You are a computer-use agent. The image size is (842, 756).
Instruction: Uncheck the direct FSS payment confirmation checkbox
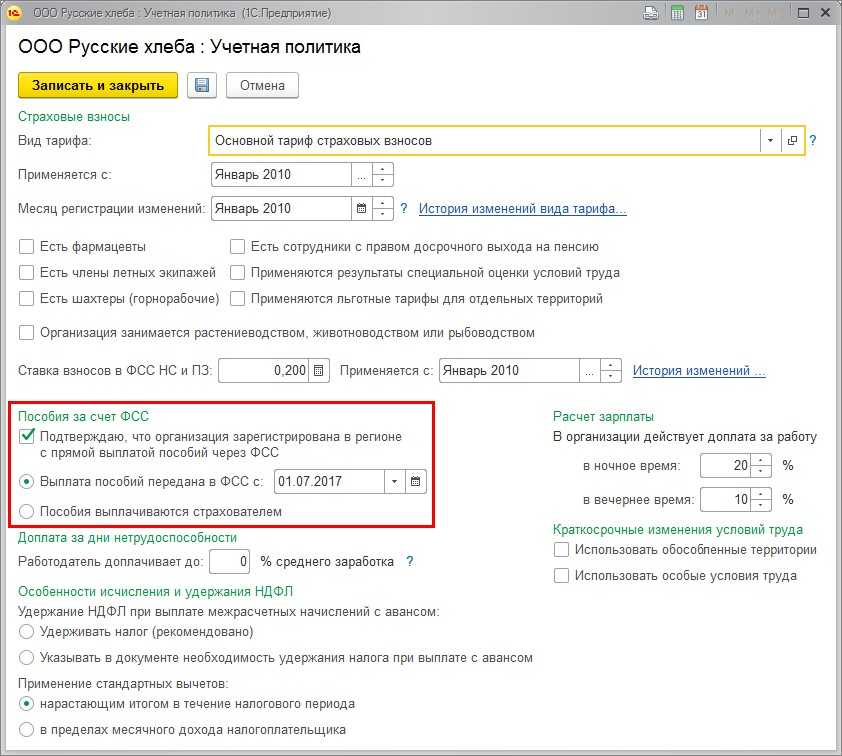(x=27, y=437)
